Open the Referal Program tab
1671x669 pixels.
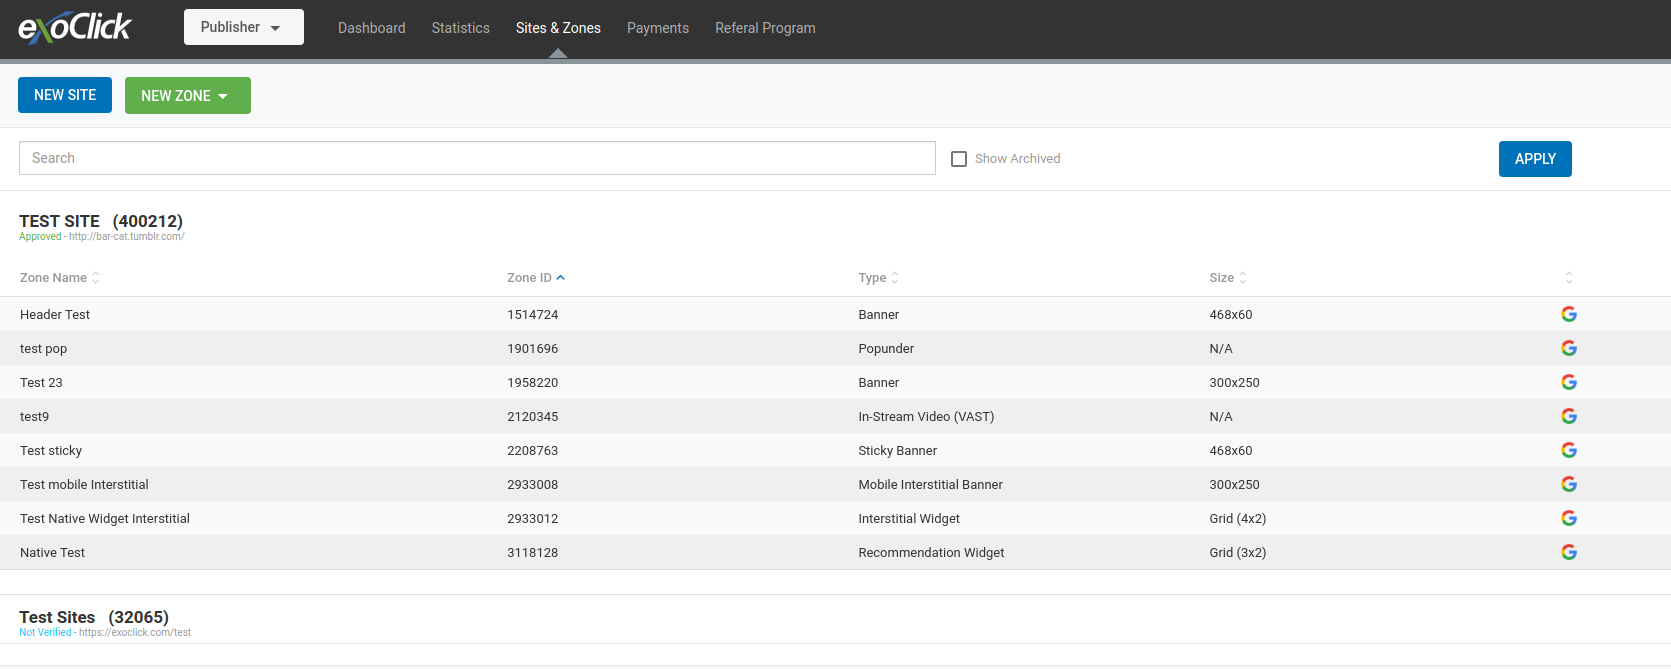(x=765, y=28)
